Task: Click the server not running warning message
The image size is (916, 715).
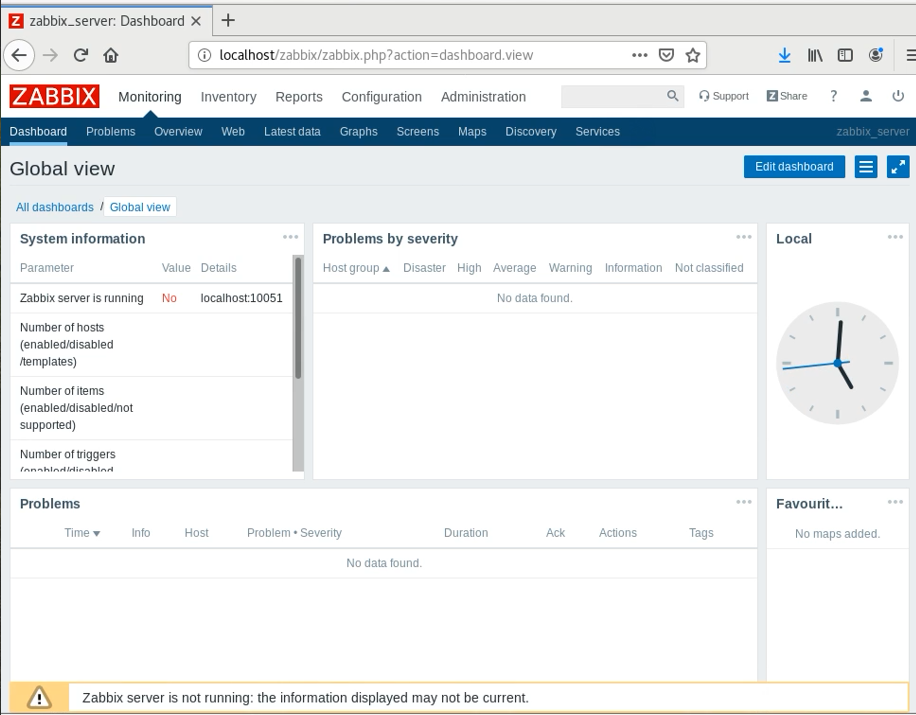Action: coord(305,697)
